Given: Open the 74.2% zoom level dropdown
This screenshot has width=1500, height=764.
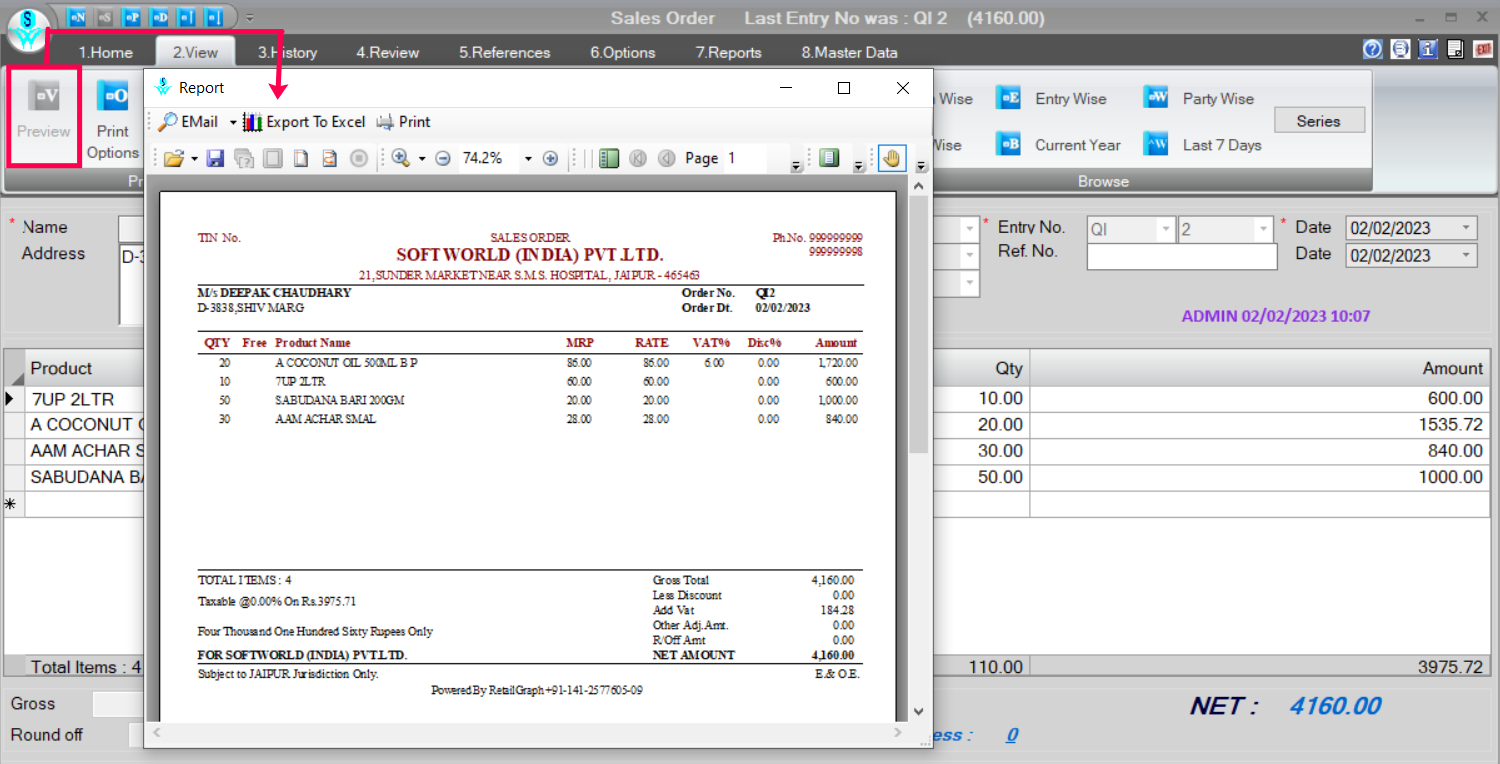Looking at the screenshot, I should (527, 159).
